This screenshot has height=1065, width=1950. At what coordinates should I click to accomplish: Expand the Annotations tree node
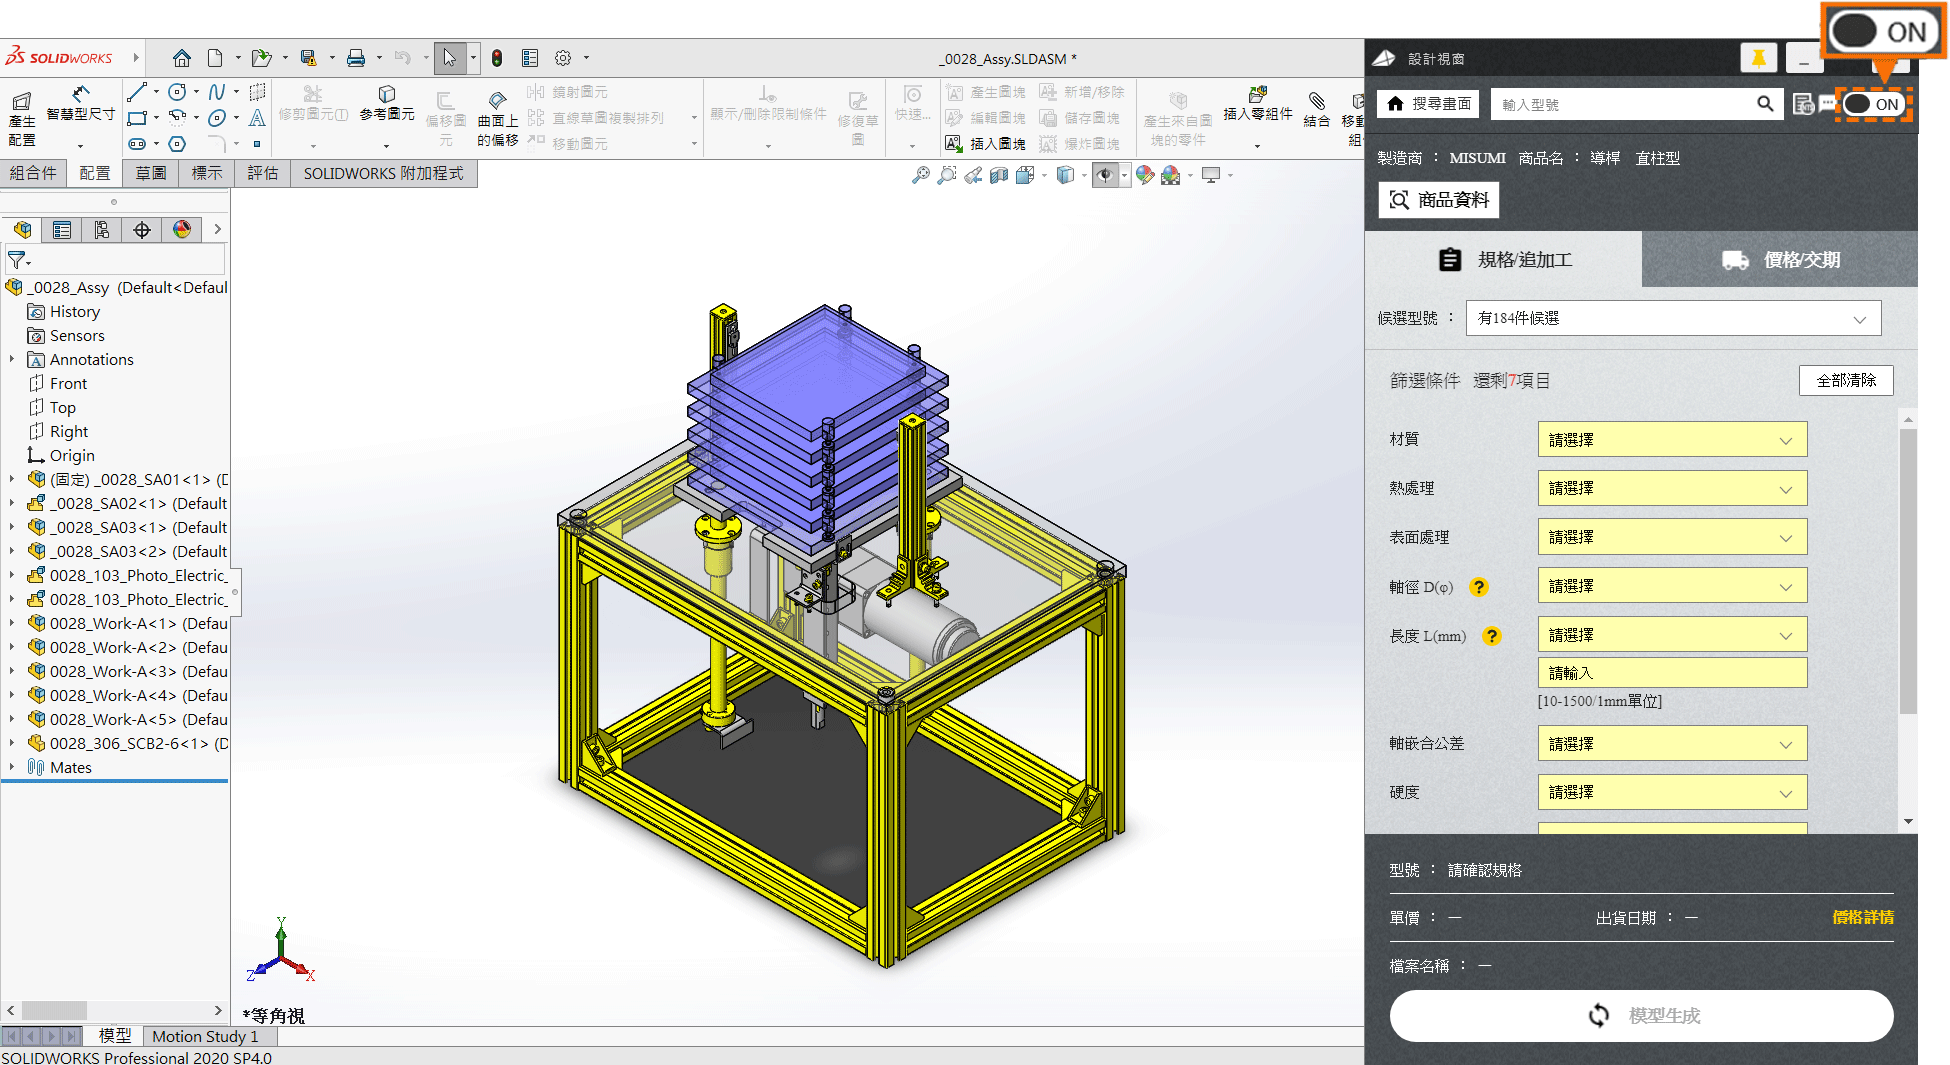tap(10, 359)
